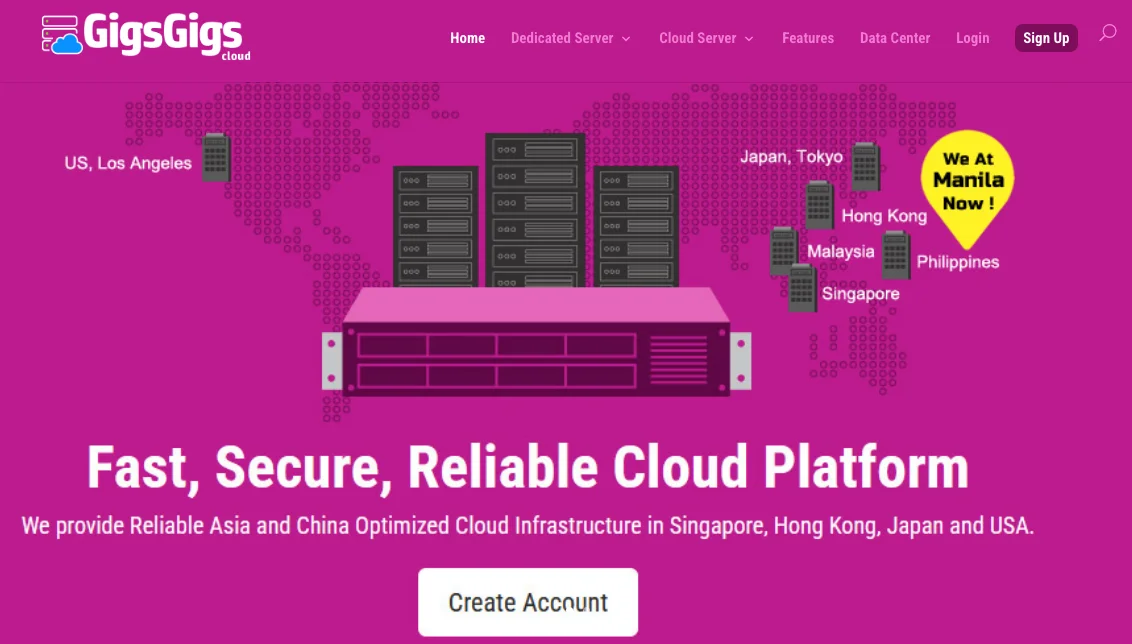Click the Singapore label
1132x644 pixels.
(x=861, y=294)
